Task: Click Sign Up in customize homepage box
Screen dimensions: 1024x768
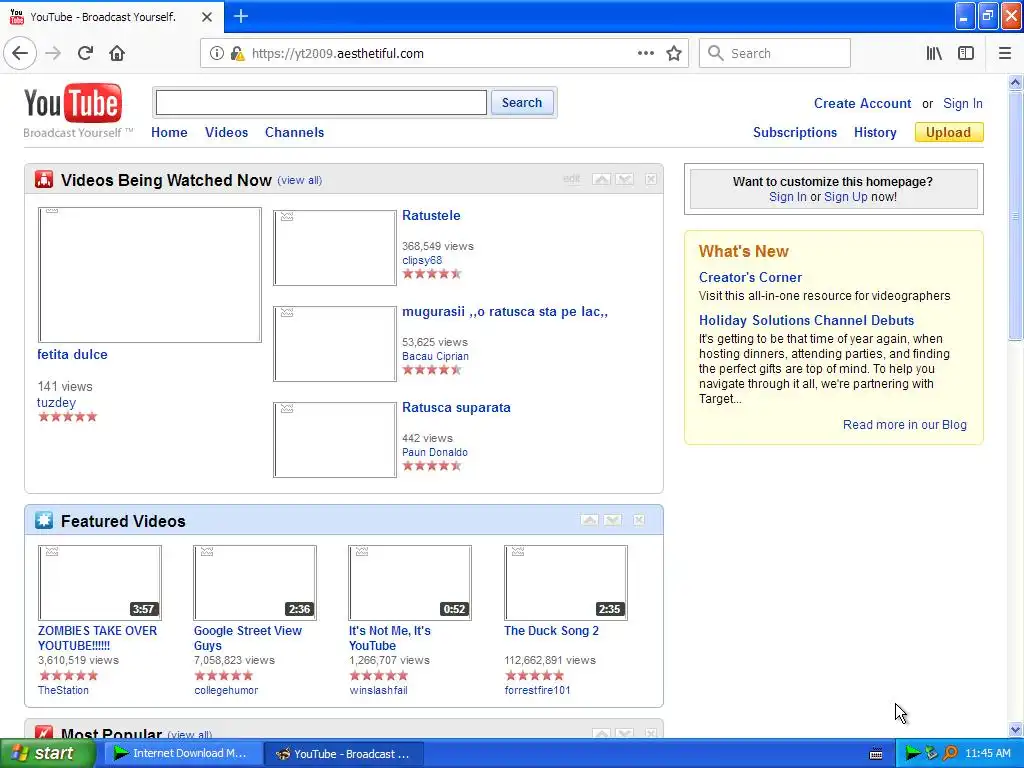Action: pos(846,197)
